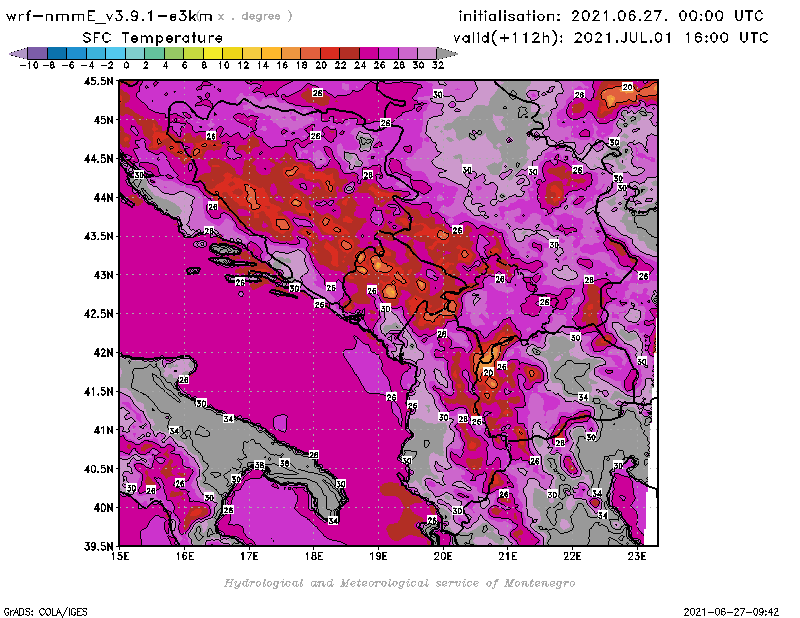Viewport: 800px width, 618px height.
Task: Click the 19E longitude axis label
Action: point(378,556)
